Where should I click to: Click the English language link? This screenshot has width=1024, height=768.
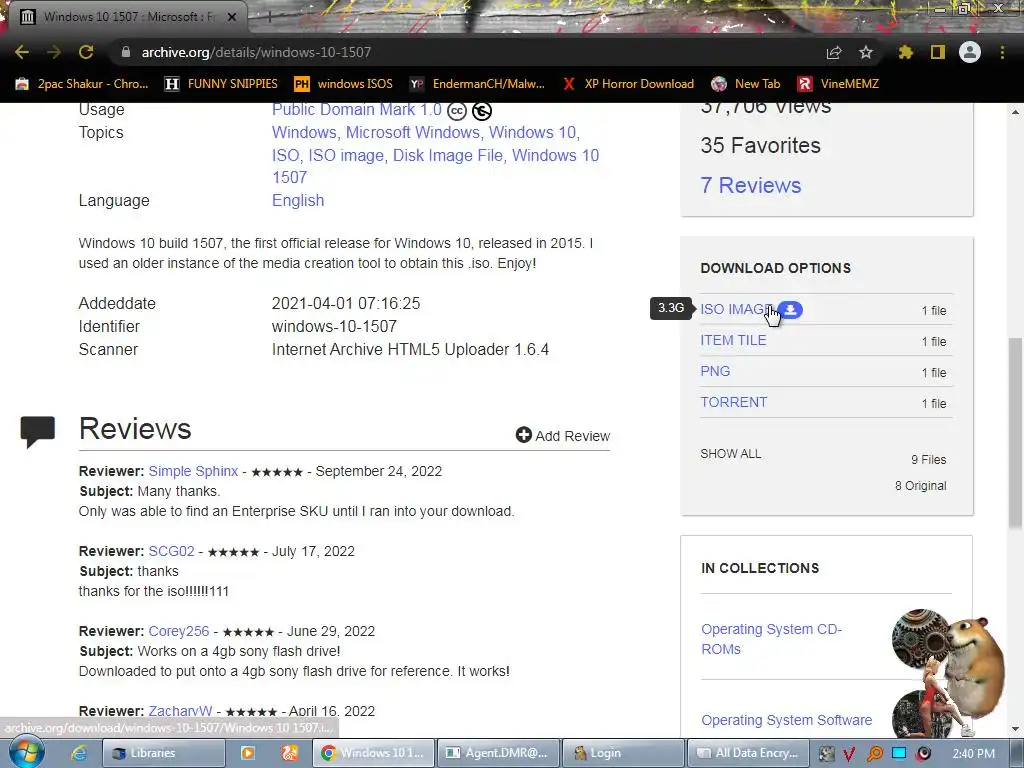click(298, 200)
